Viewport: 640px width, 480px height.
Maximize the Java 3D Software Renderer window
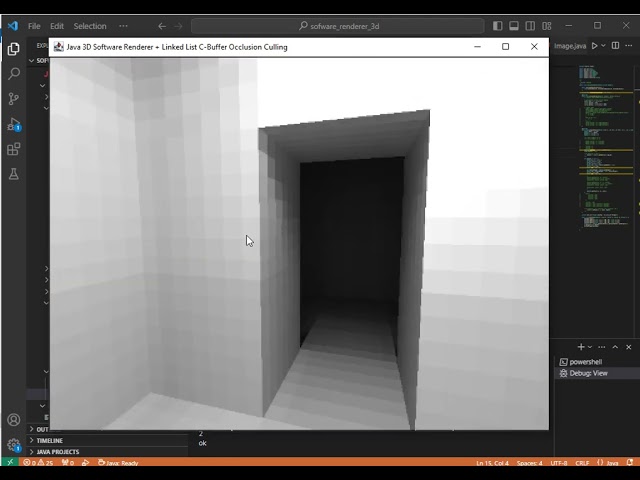coord(505,47)
